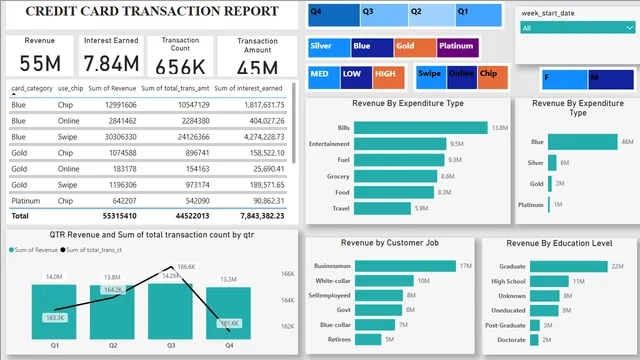The image size is (640, 360).
Task: Filter by Blue card category tile
Action: (372, 48)
